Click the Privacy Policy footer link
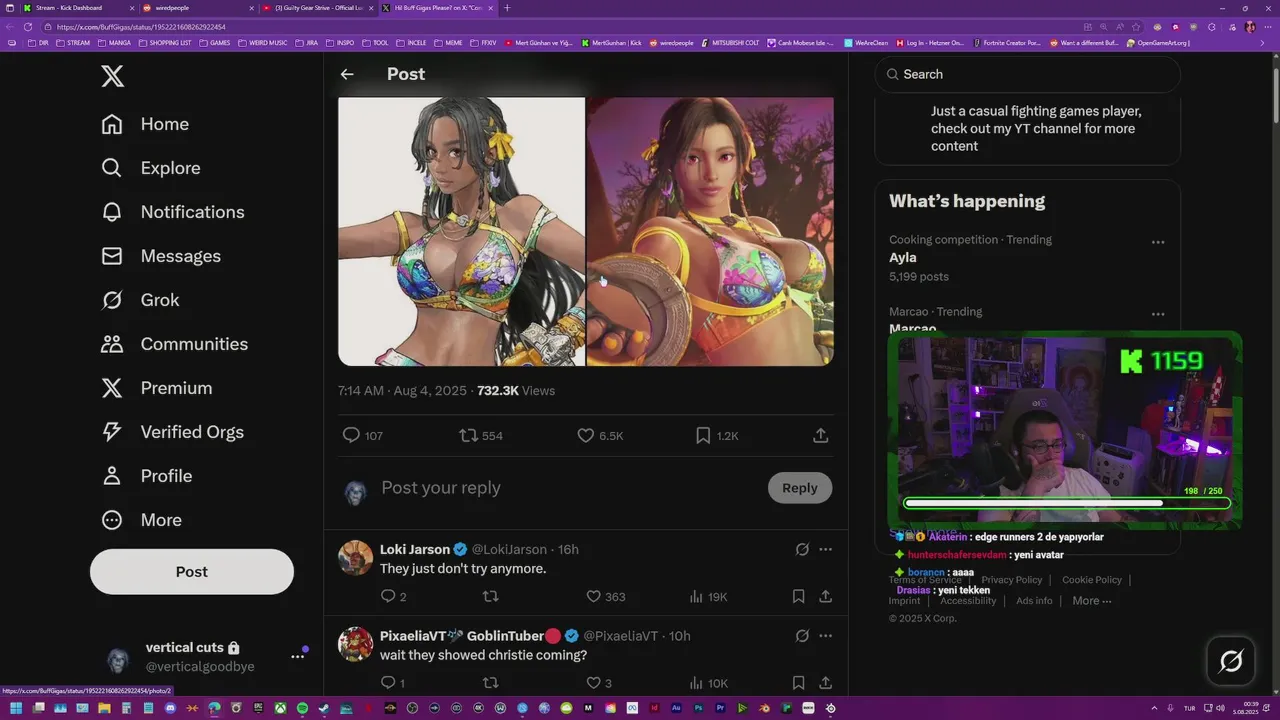The image size is (1280, 720). click(1011, 580)
